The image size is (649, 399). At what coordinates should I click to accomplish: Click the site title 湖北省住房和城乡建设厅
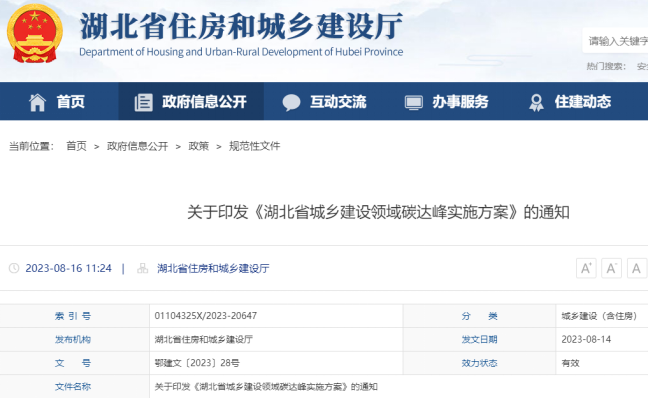click(241, 26)
